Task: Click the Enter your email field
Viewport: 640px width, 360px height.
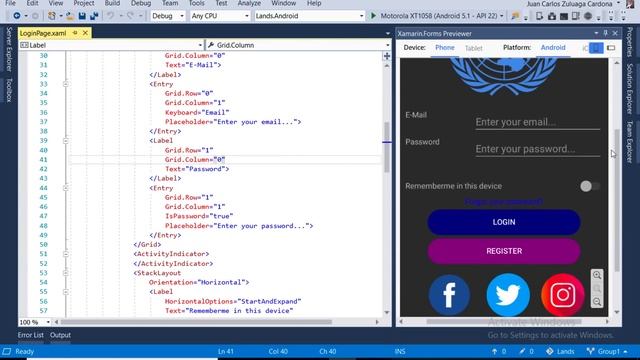Action: click(538, 122)
